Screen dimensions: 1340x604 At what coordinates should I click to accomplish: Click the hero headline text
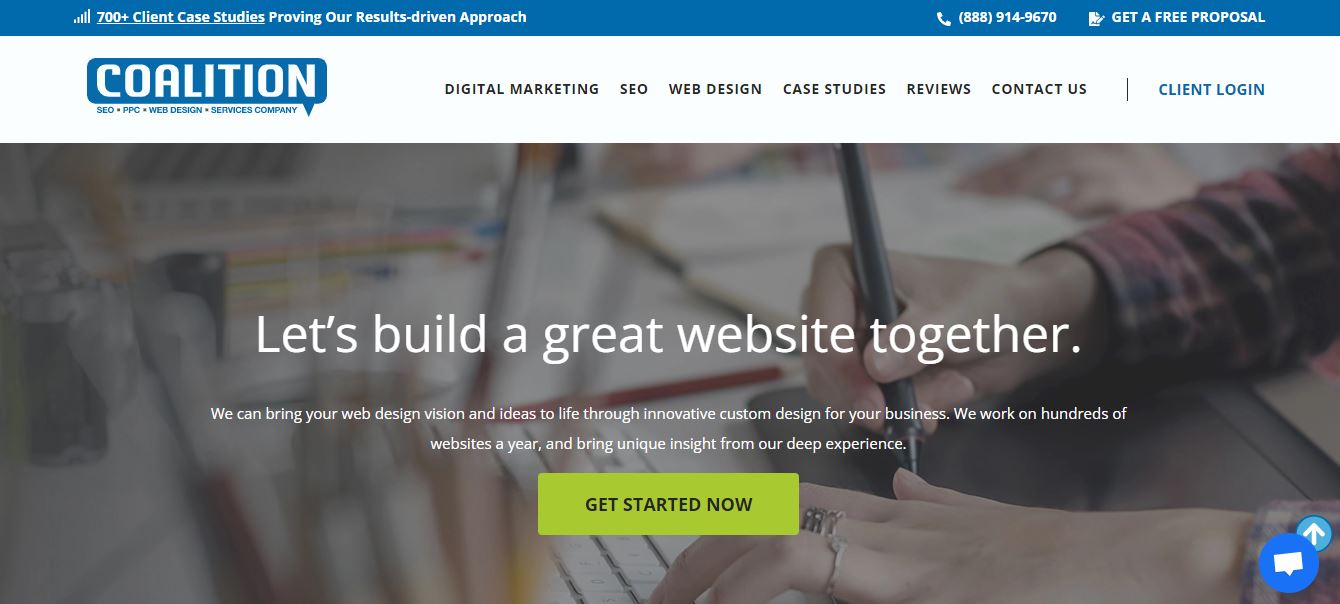pyautogui.click(x=668, y=334)
